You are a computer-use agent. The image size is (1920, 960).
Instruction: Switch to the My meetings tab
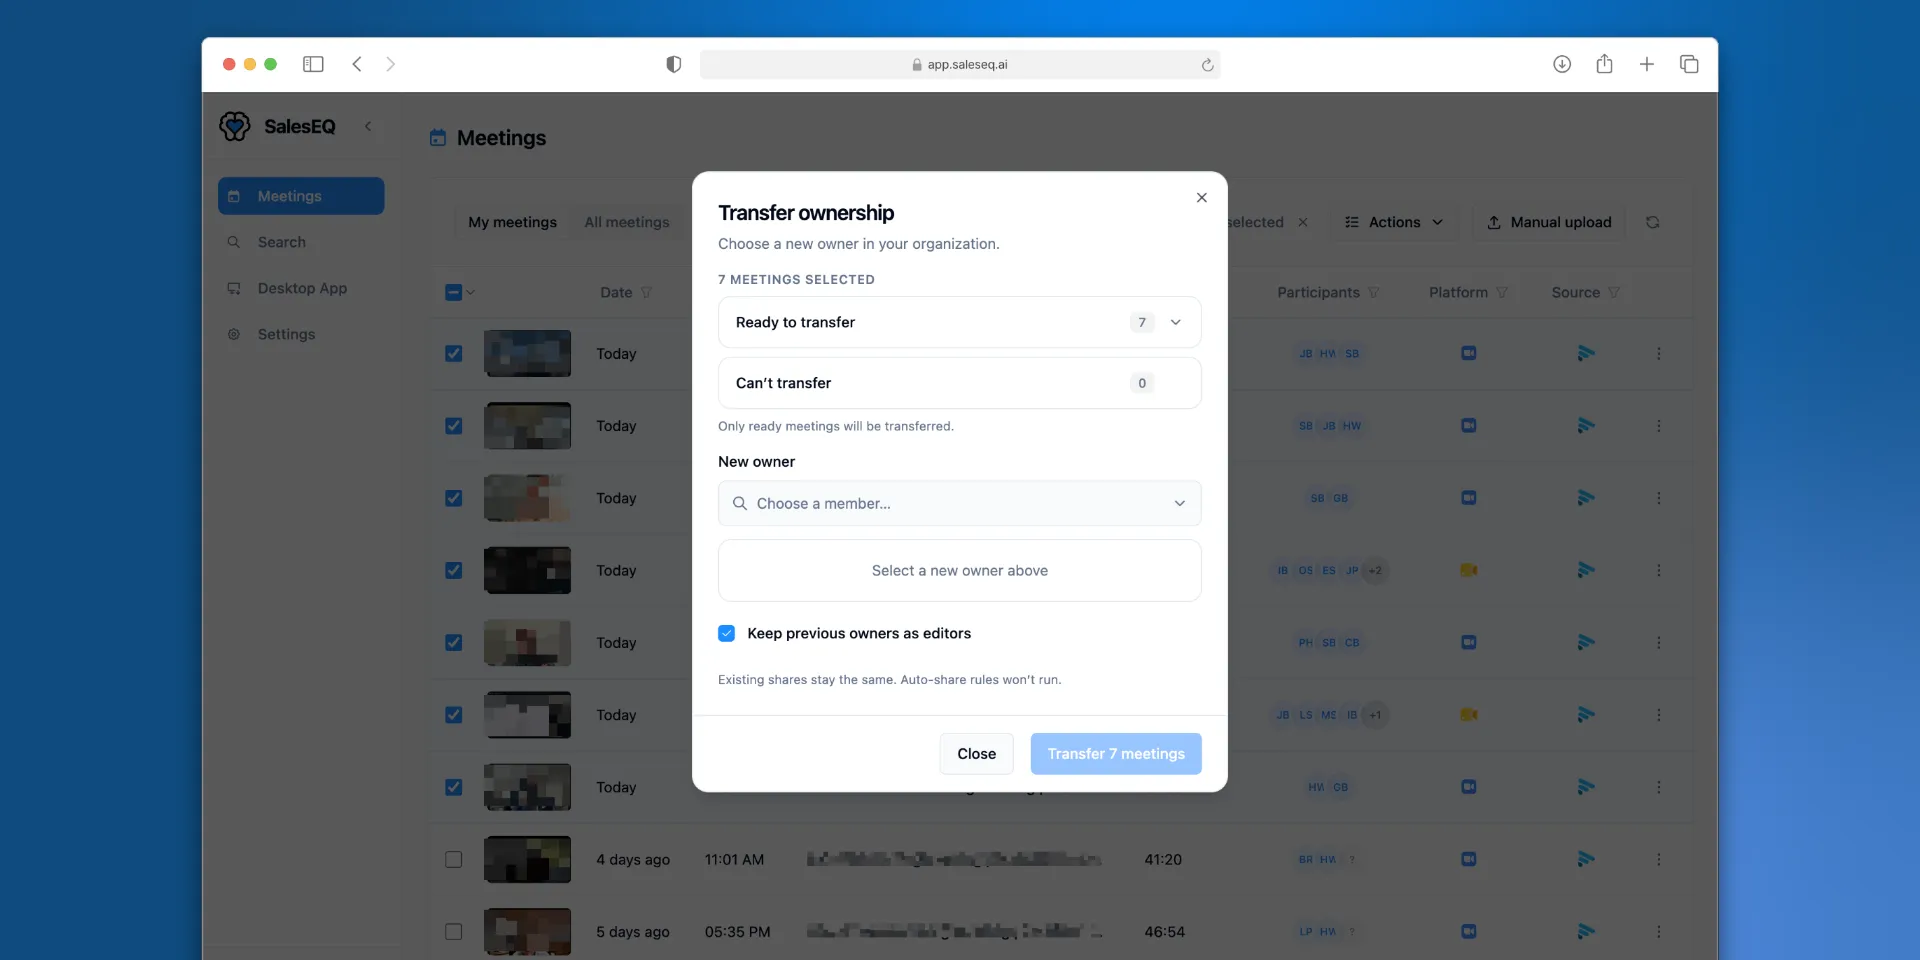[x=512, y=222]
